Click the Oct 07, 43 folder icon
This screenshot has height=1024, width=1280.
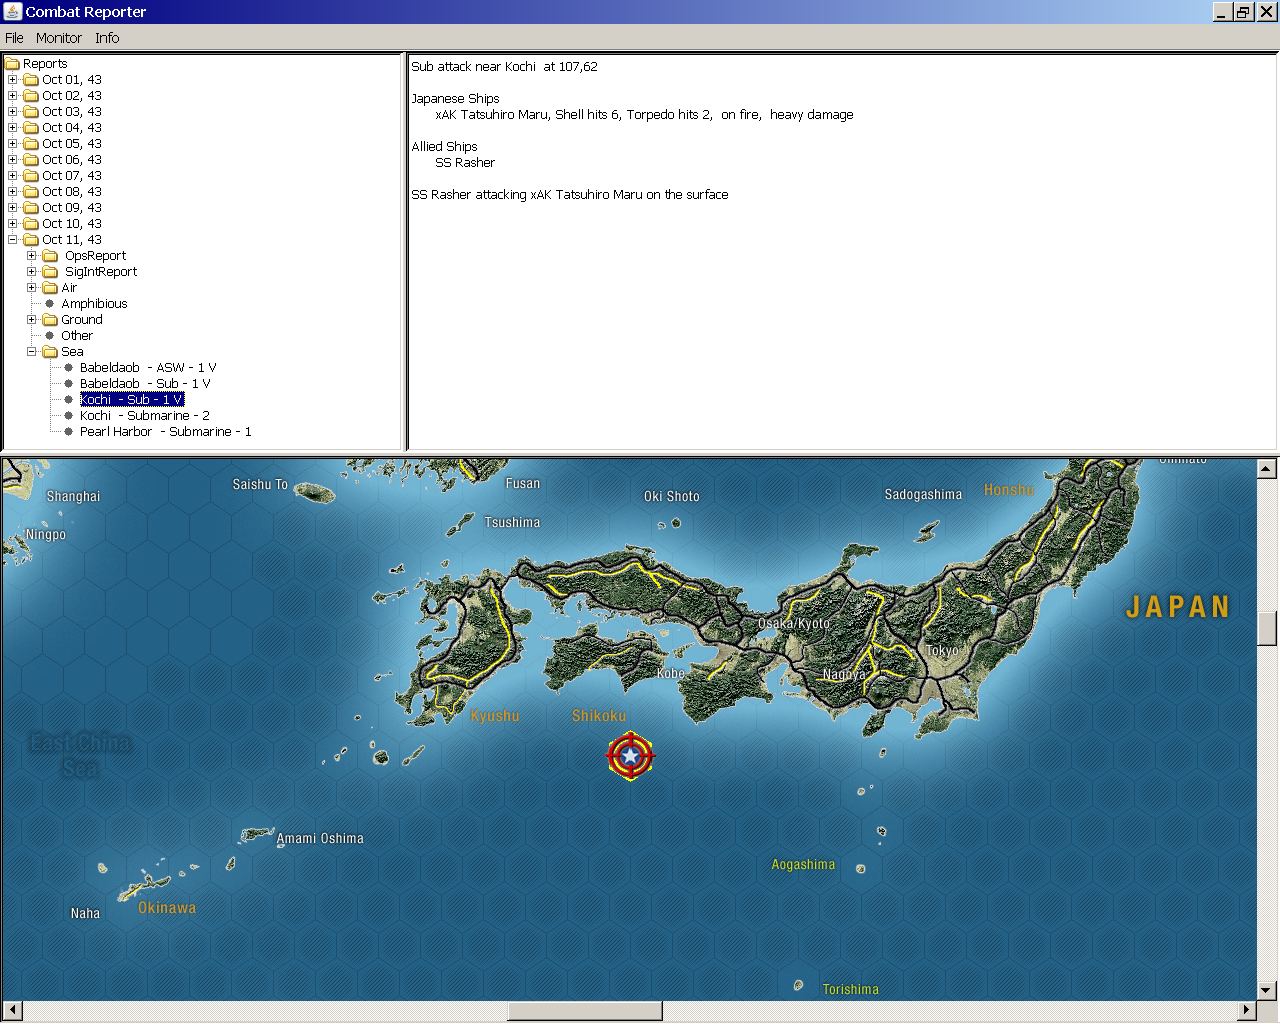30,176
